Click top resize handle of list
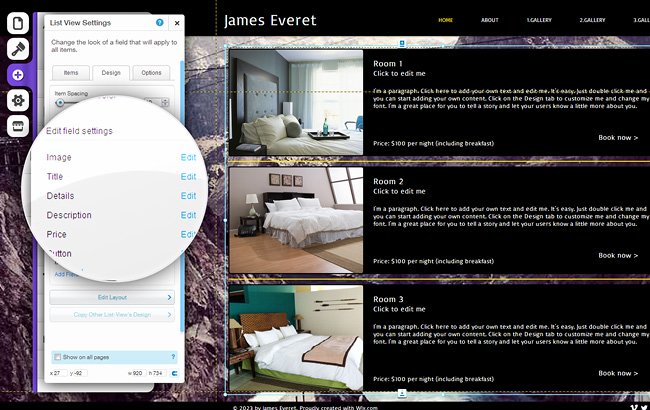Image resolution: width=650 pixels, height=410 pixels. tap(402, 43)
